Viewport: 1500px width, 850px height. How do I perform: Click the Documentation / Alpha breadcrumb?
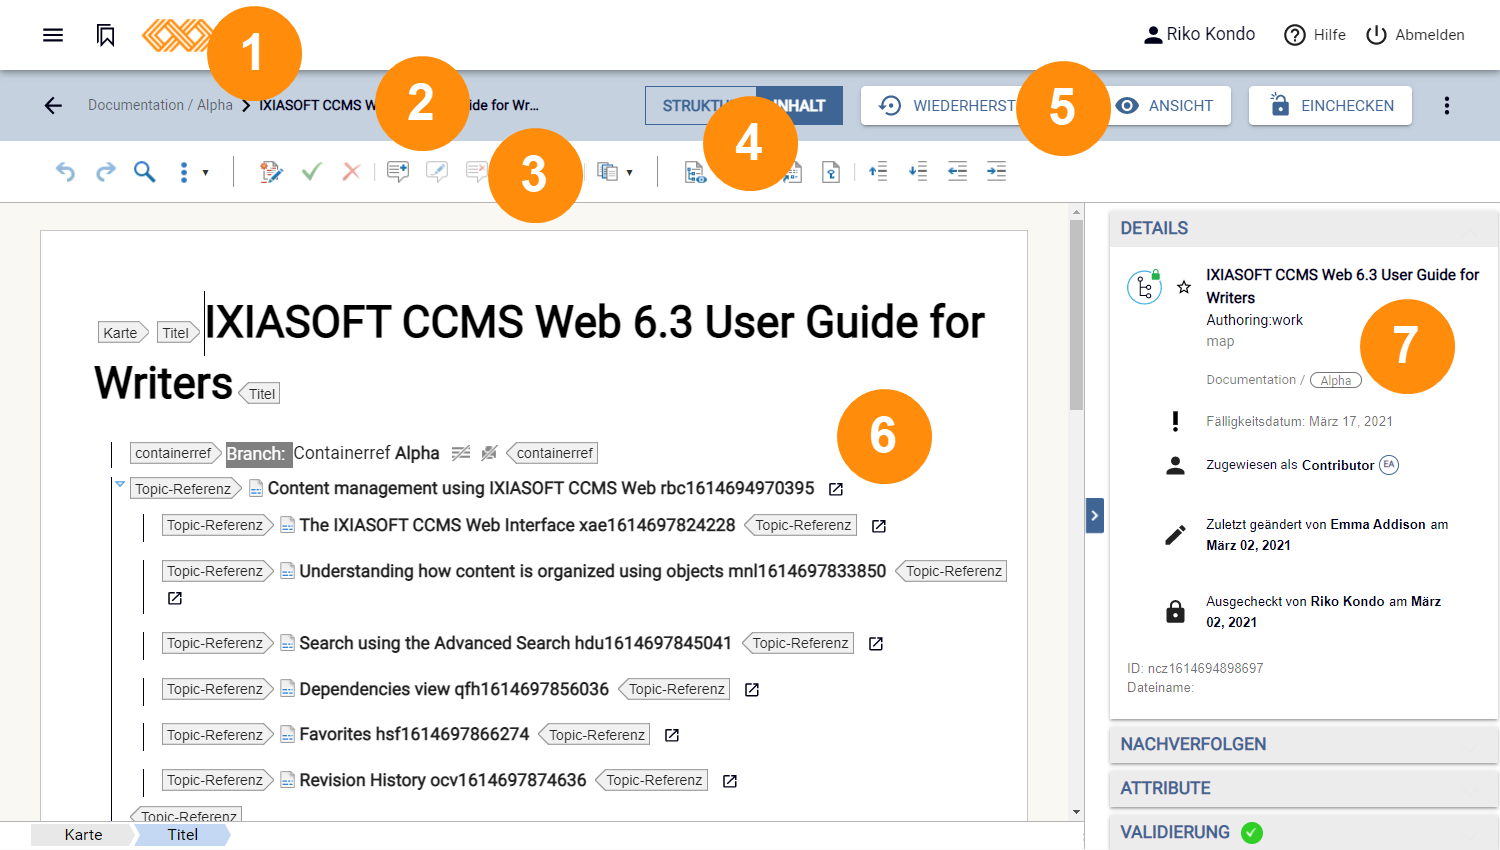pyautogui.click(x=160, y=105)
